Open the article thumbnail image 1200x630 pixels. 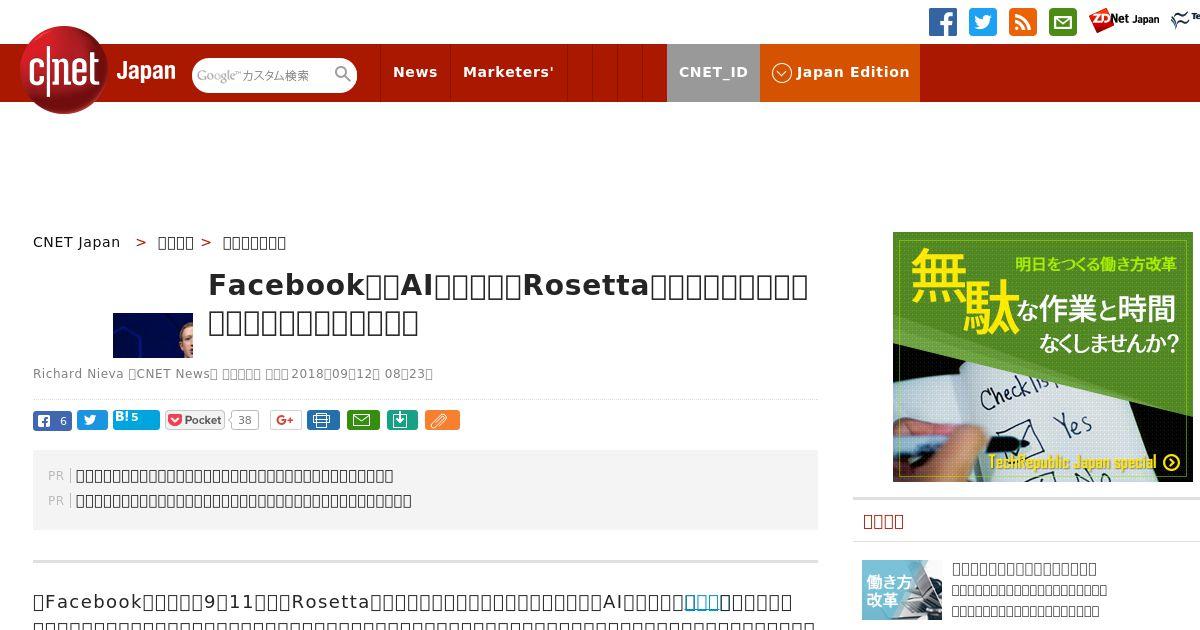point(153,335)
